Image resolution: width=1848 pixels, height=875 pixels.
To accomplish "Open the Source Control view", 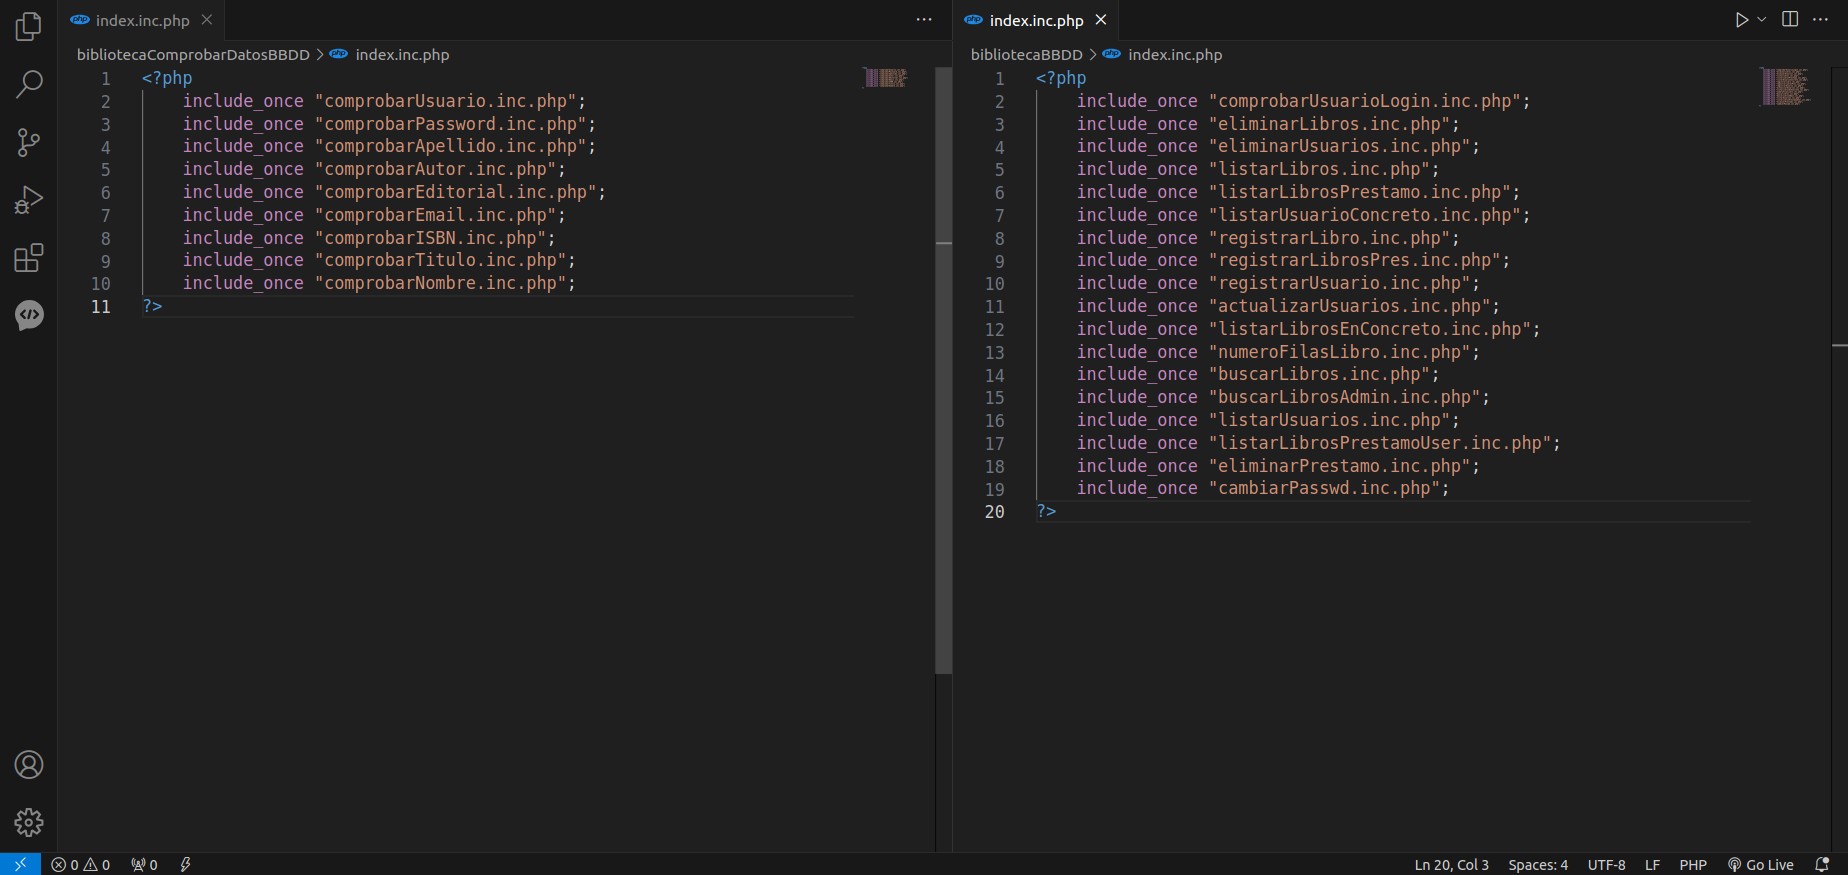I will tap(29, 142).
